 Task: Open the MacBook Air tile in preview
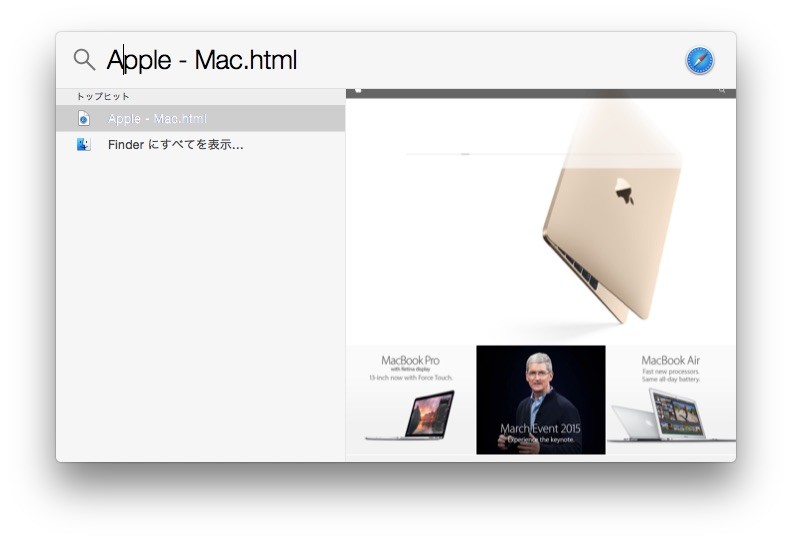click(671, 400)
